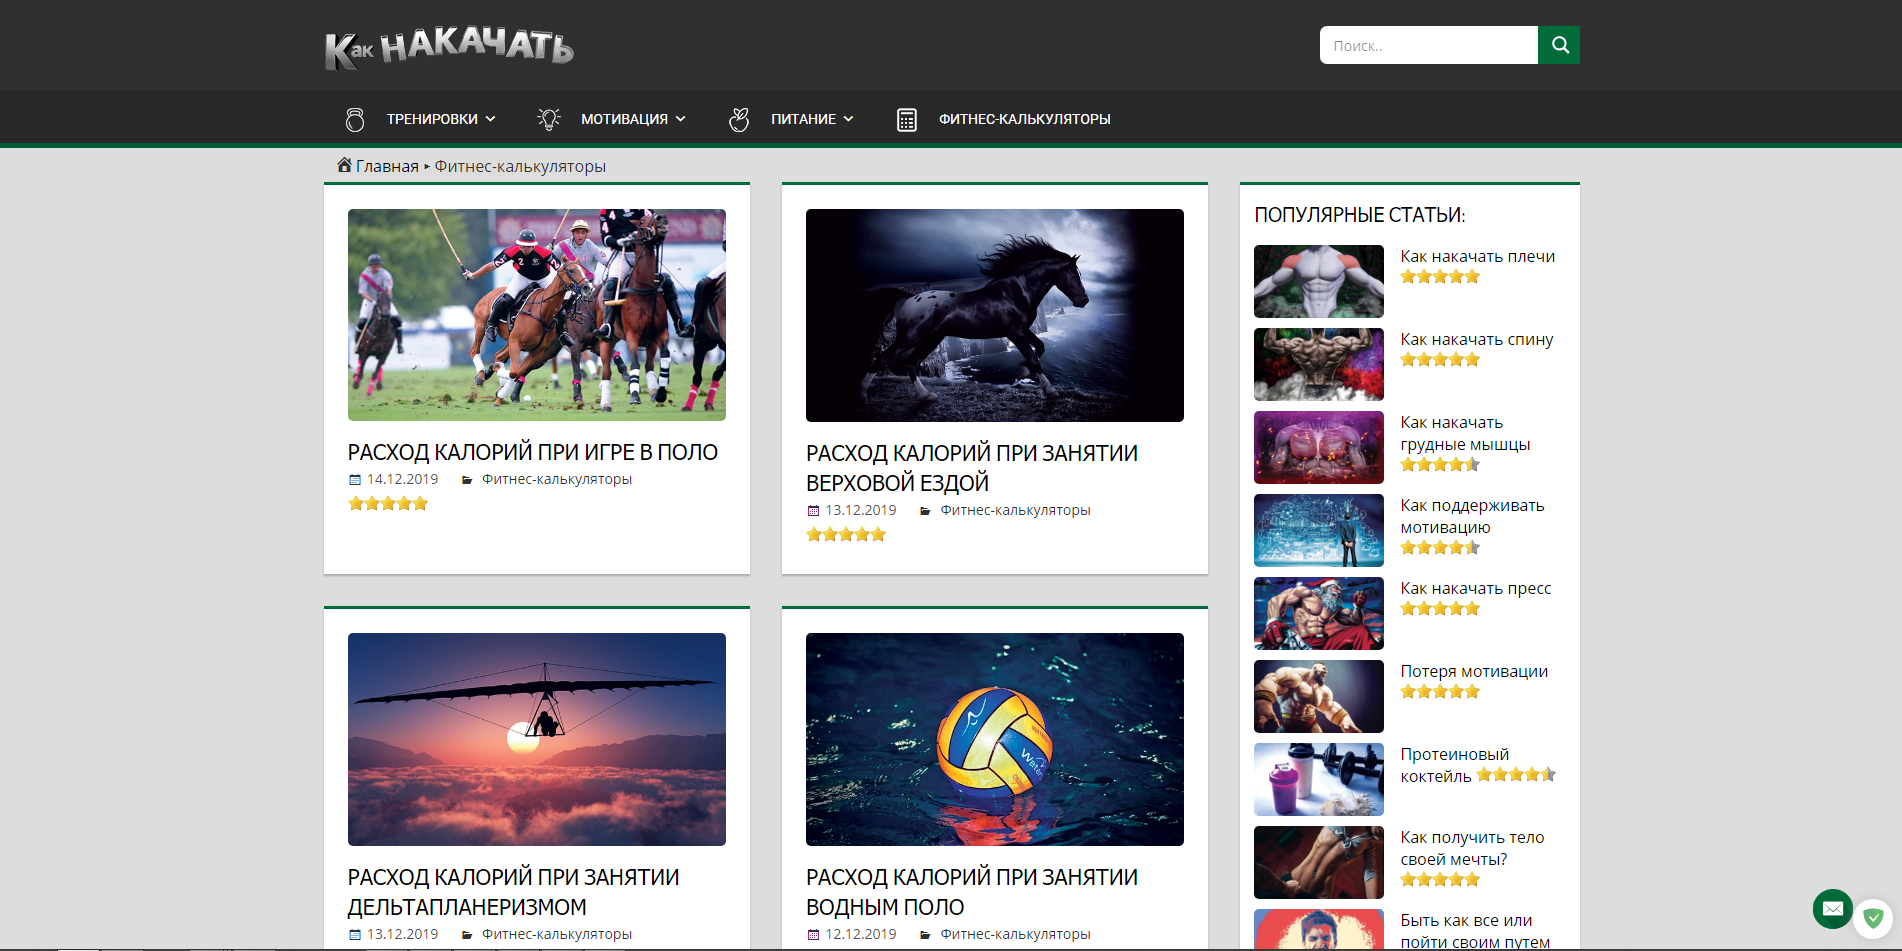Viewport: 1902px width, 951px height.
Task: Click the apple icon beside Питание
Action: point(739,119)
